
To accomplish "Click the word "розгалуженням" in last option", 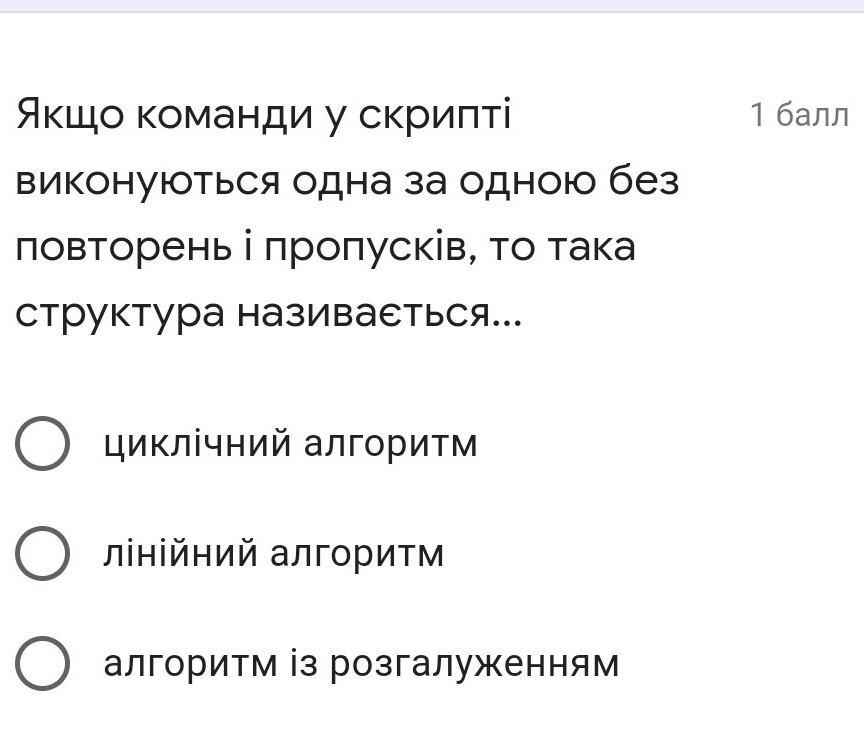I will coord(476,663).
